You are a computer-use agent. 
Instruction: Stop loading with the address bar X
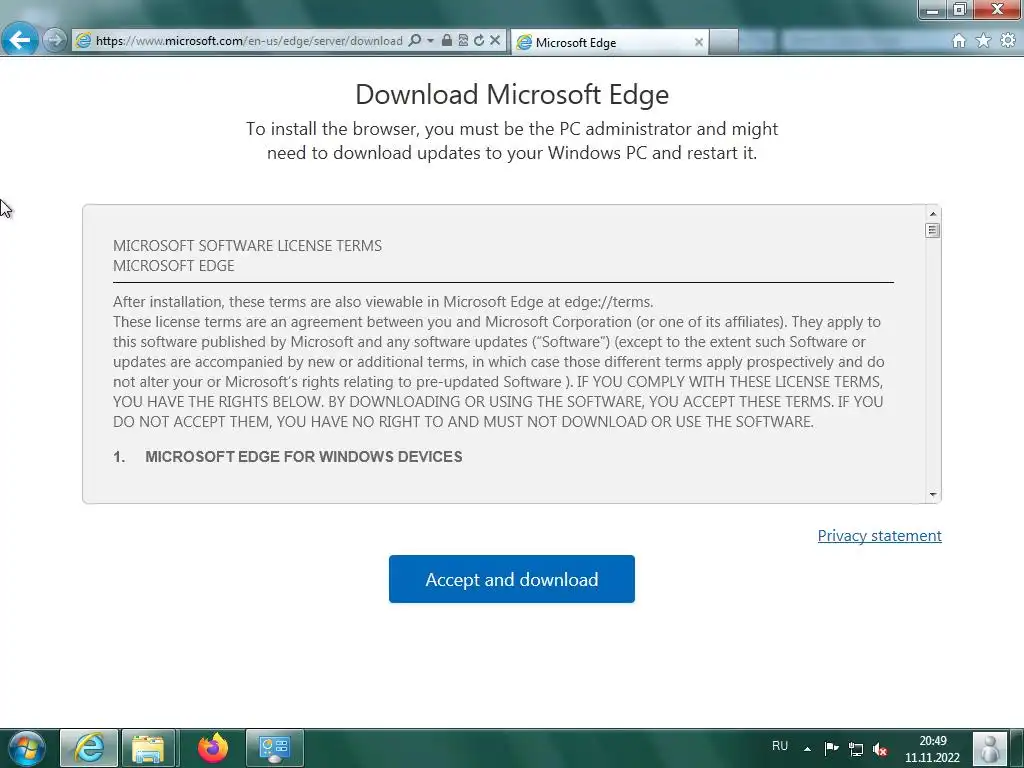[495, 40]
